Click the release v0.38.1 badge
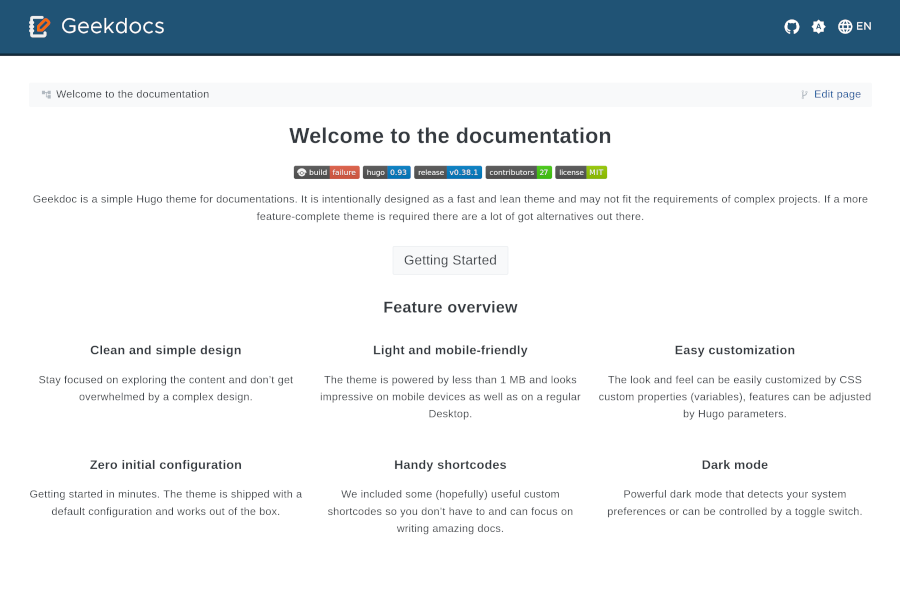The width and height of the screenshot is (900, 600). tap(448, 172)
